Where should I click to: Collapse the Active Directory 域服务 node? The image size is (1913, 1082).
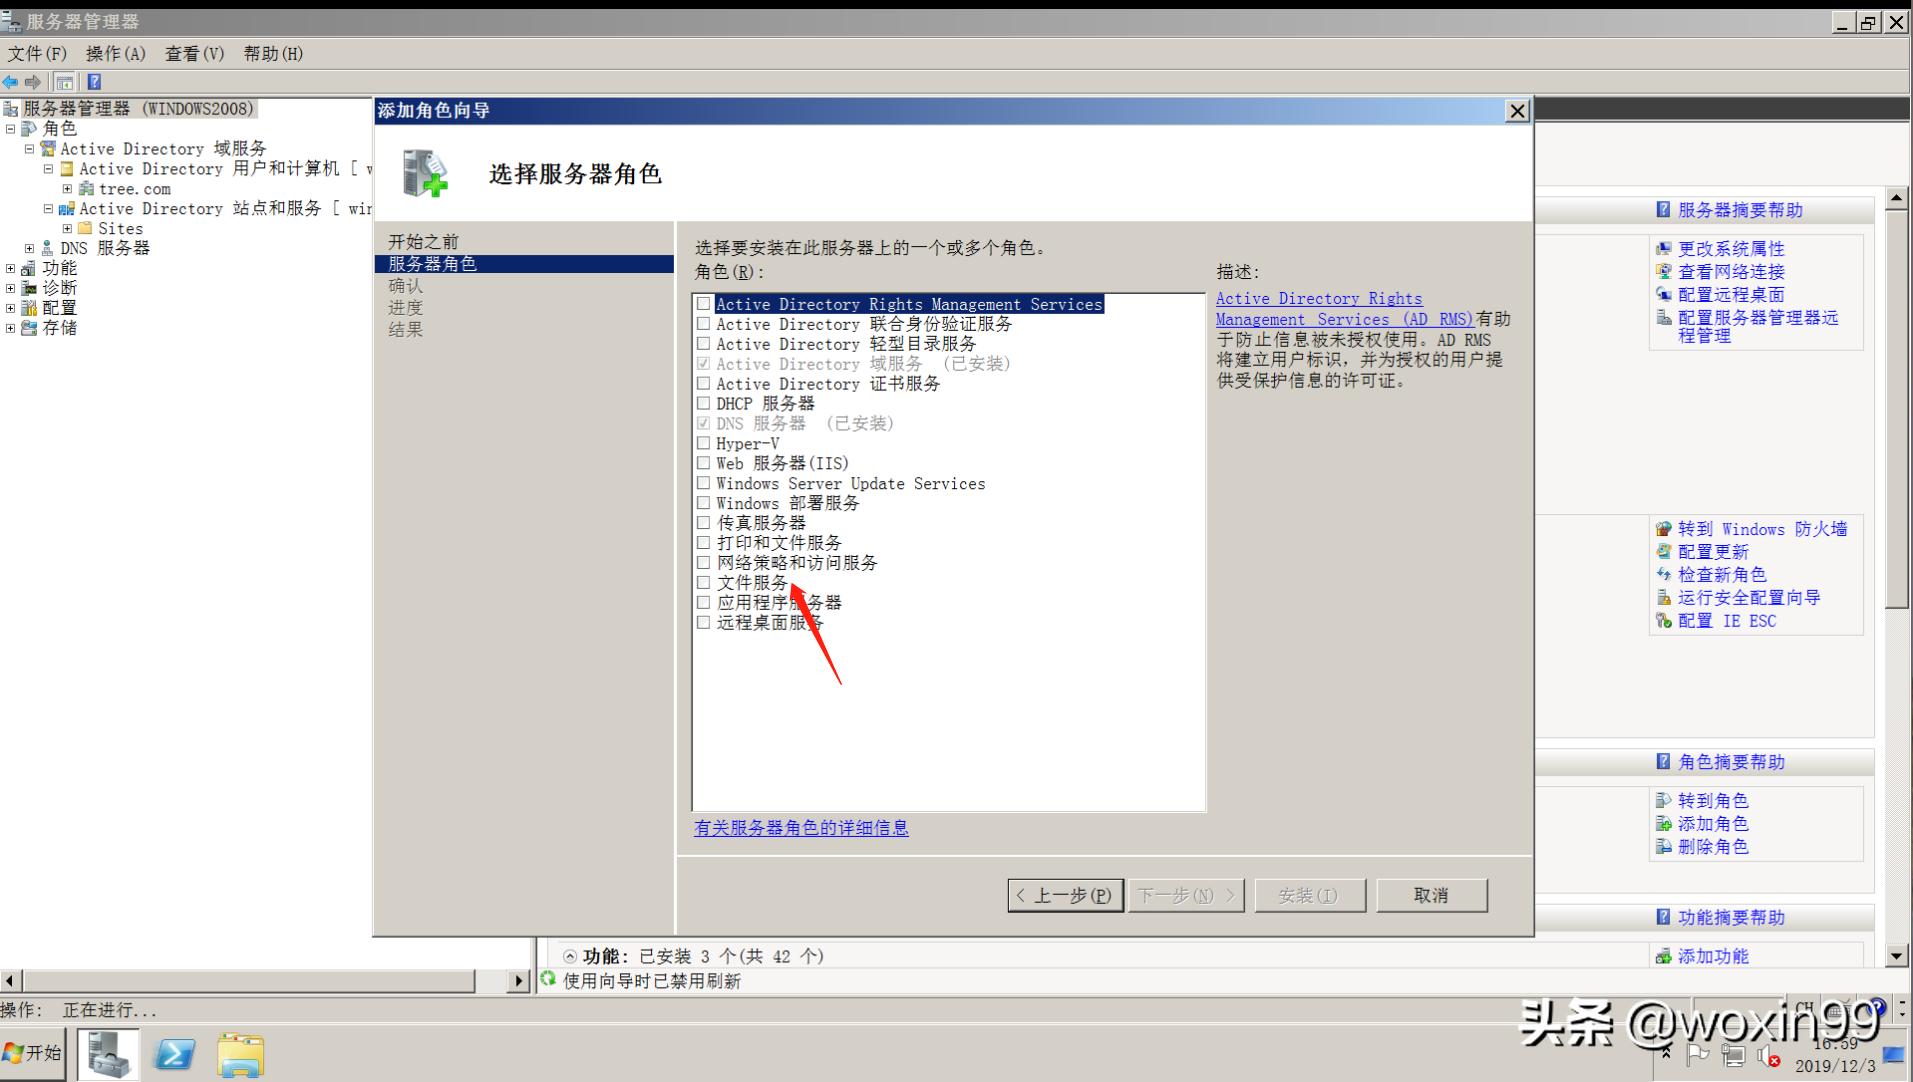pos(29,148)
